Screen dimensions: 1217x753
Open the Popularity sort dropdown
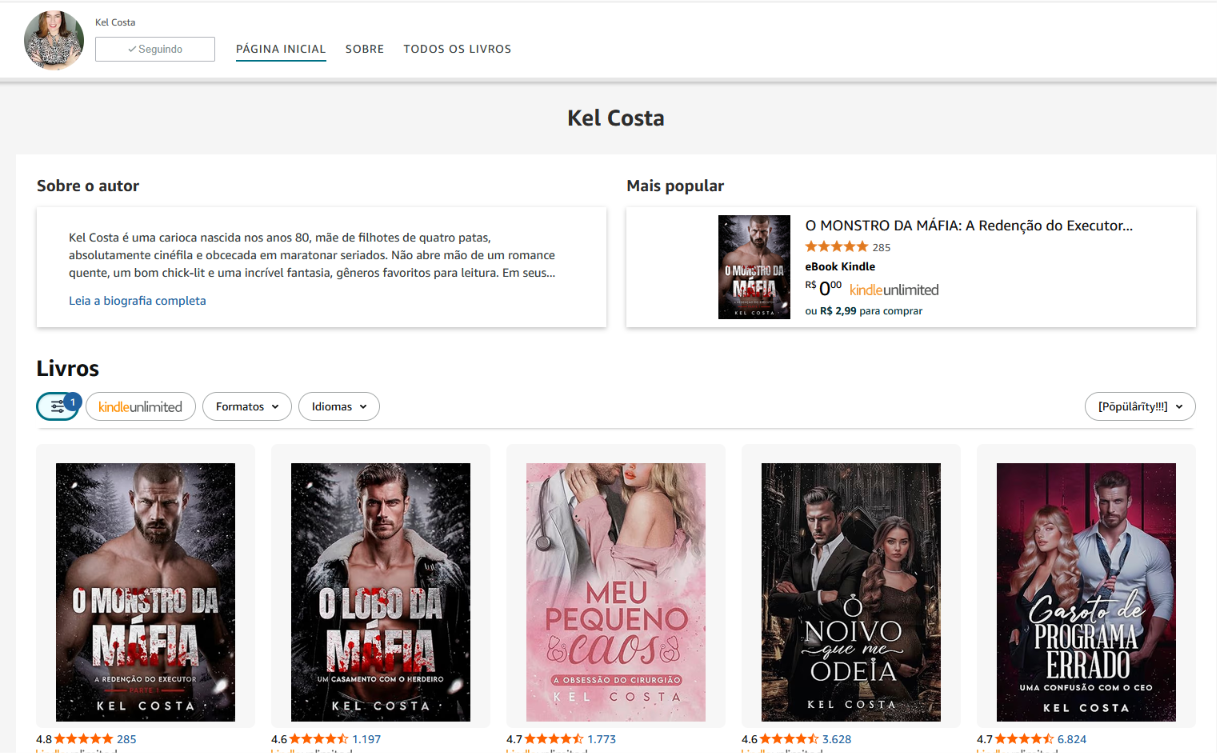1140,407
